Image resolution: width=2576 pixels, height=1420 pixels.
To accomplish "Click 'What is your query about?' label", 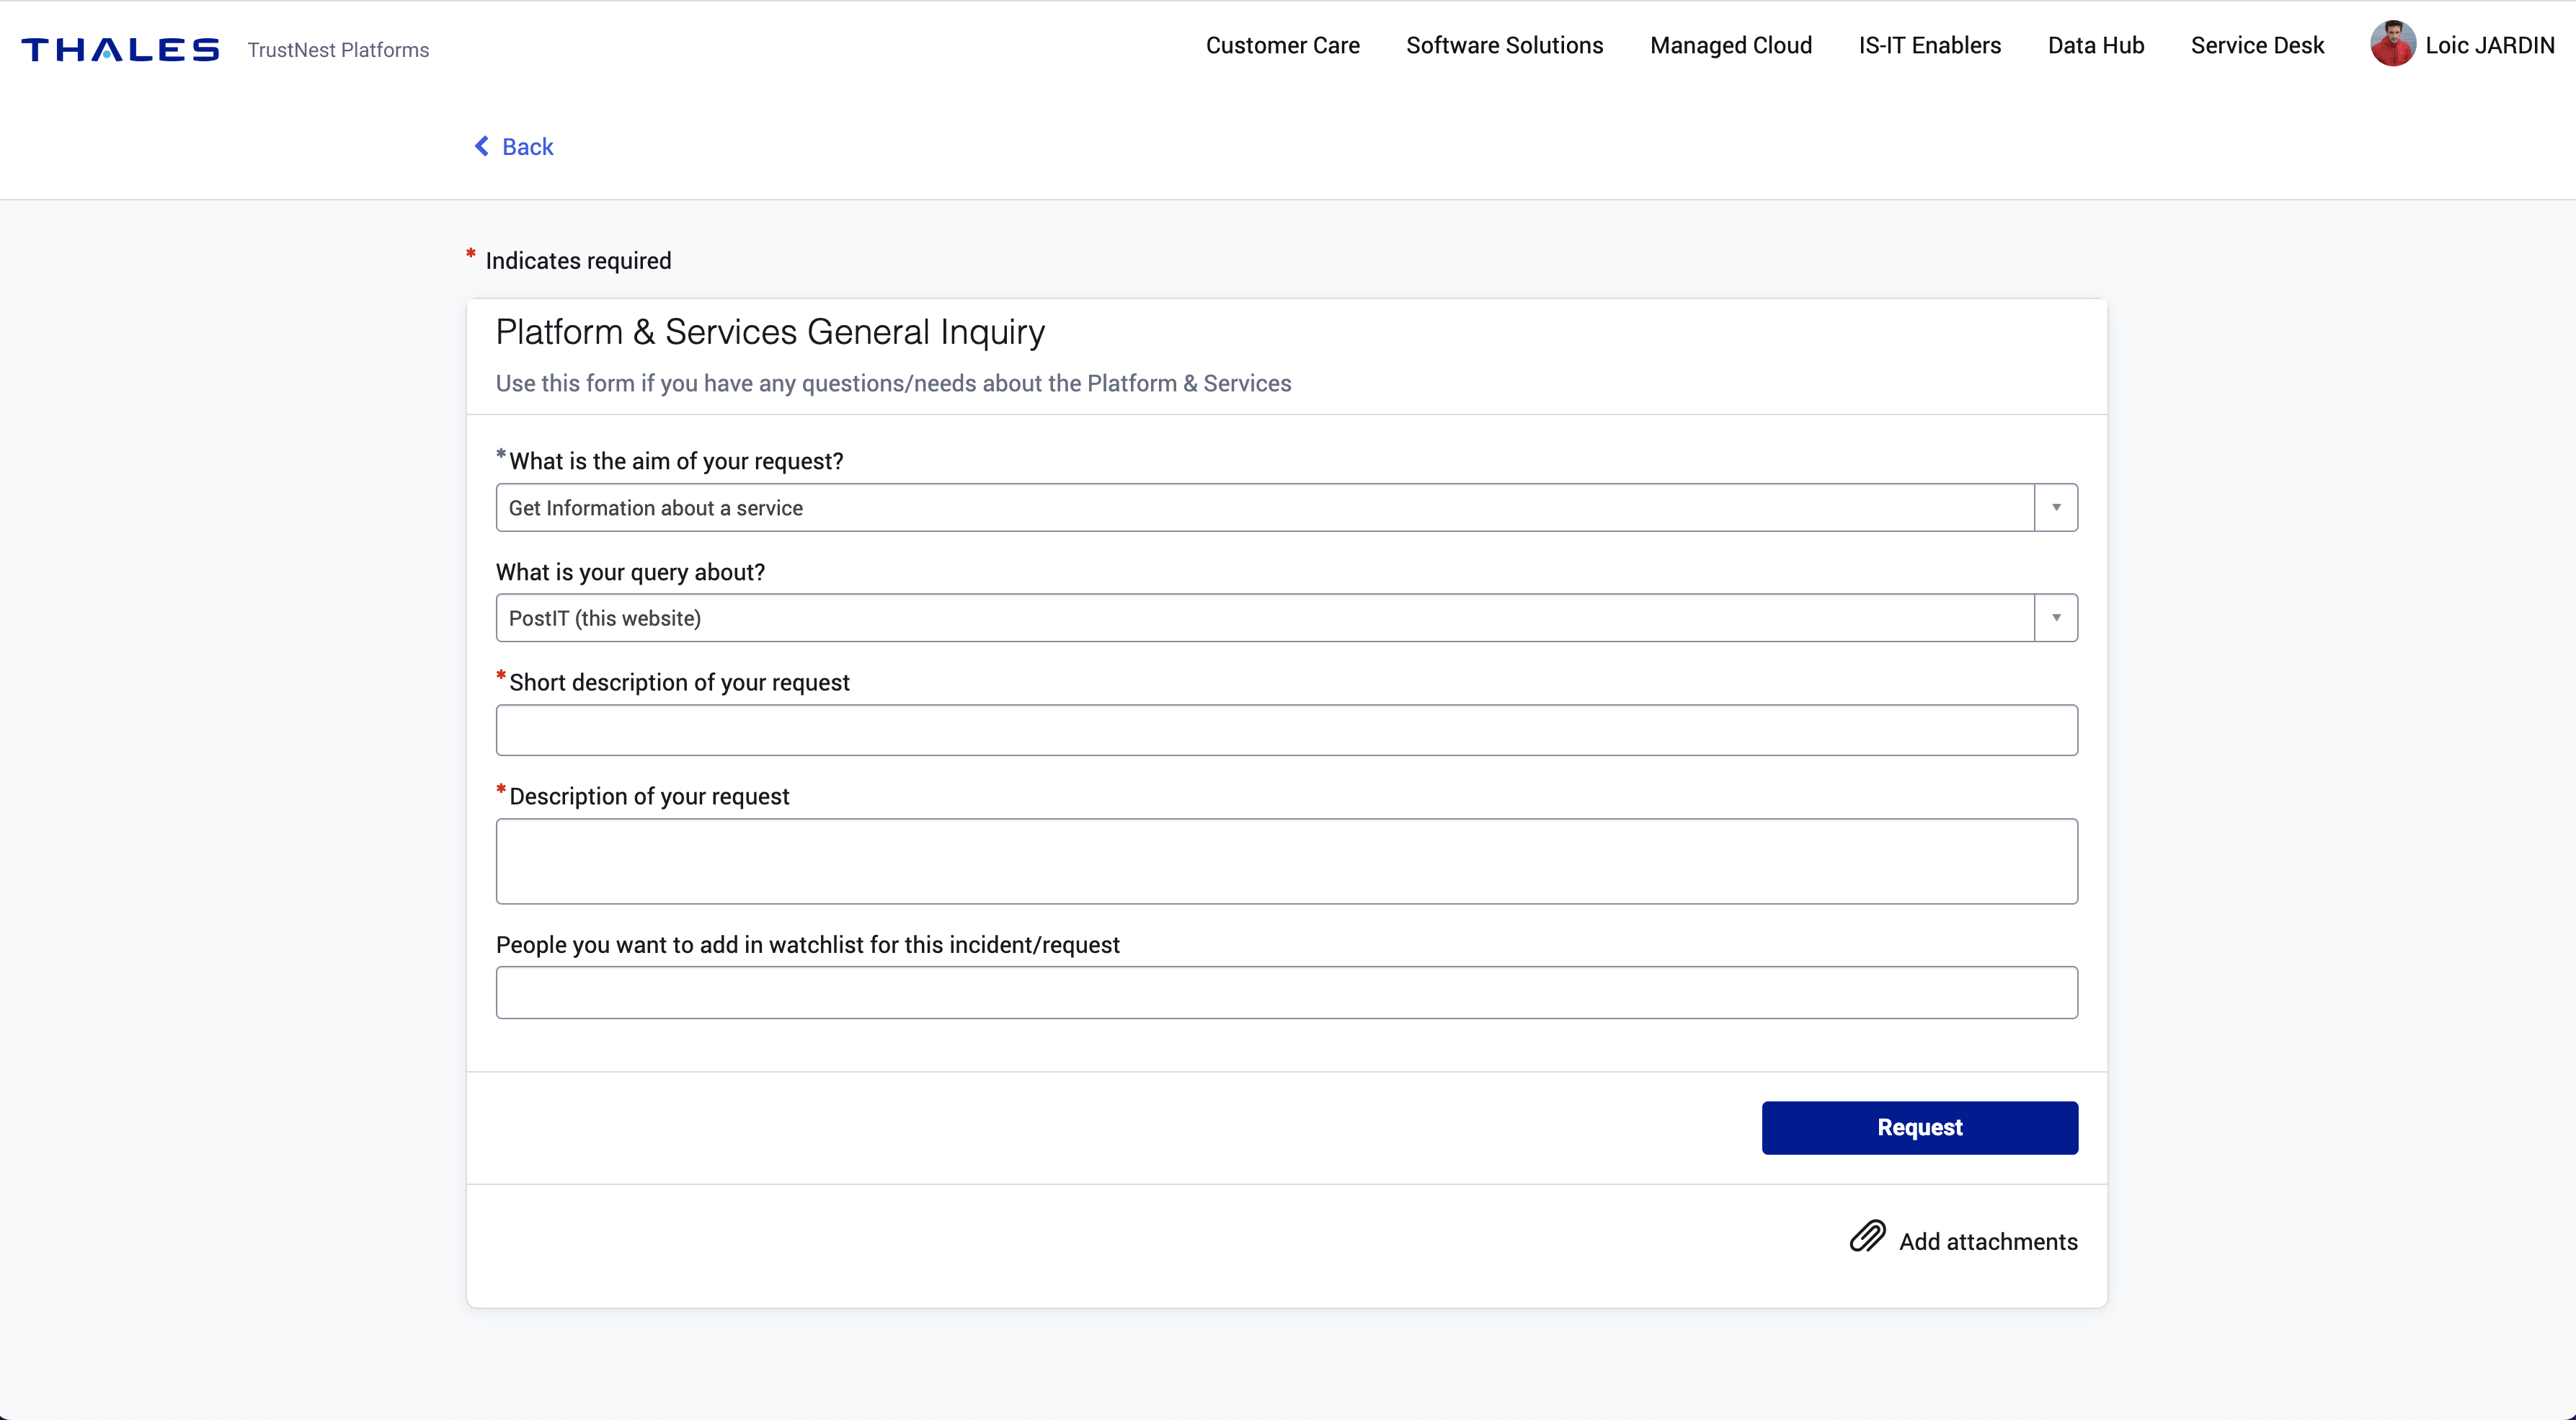I will tap(630, 572).
